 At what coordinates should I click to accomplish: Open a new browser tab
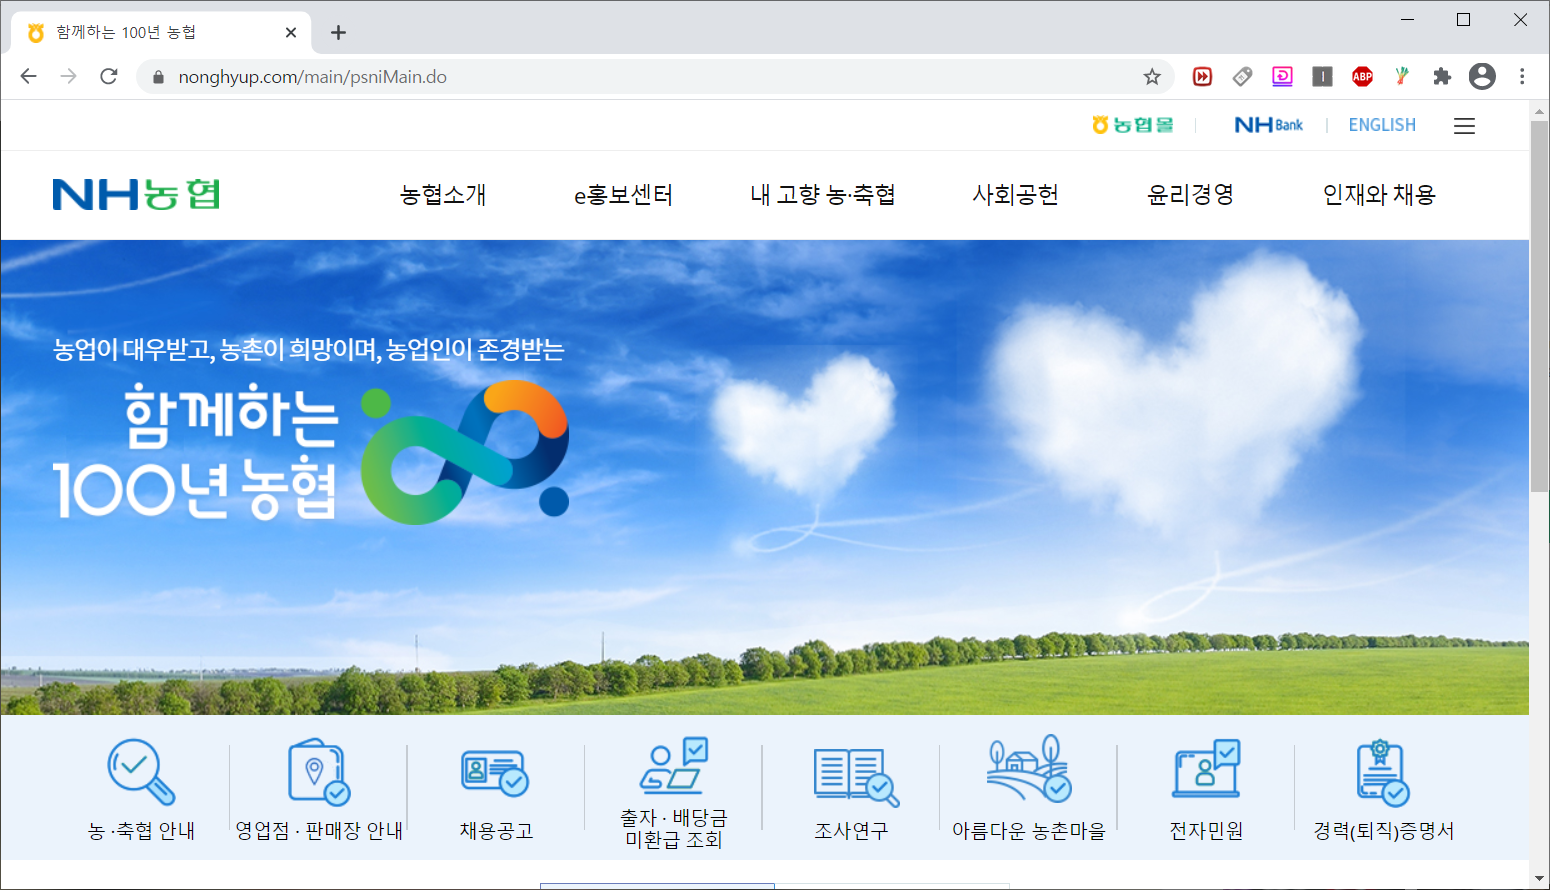pos(339,33)
